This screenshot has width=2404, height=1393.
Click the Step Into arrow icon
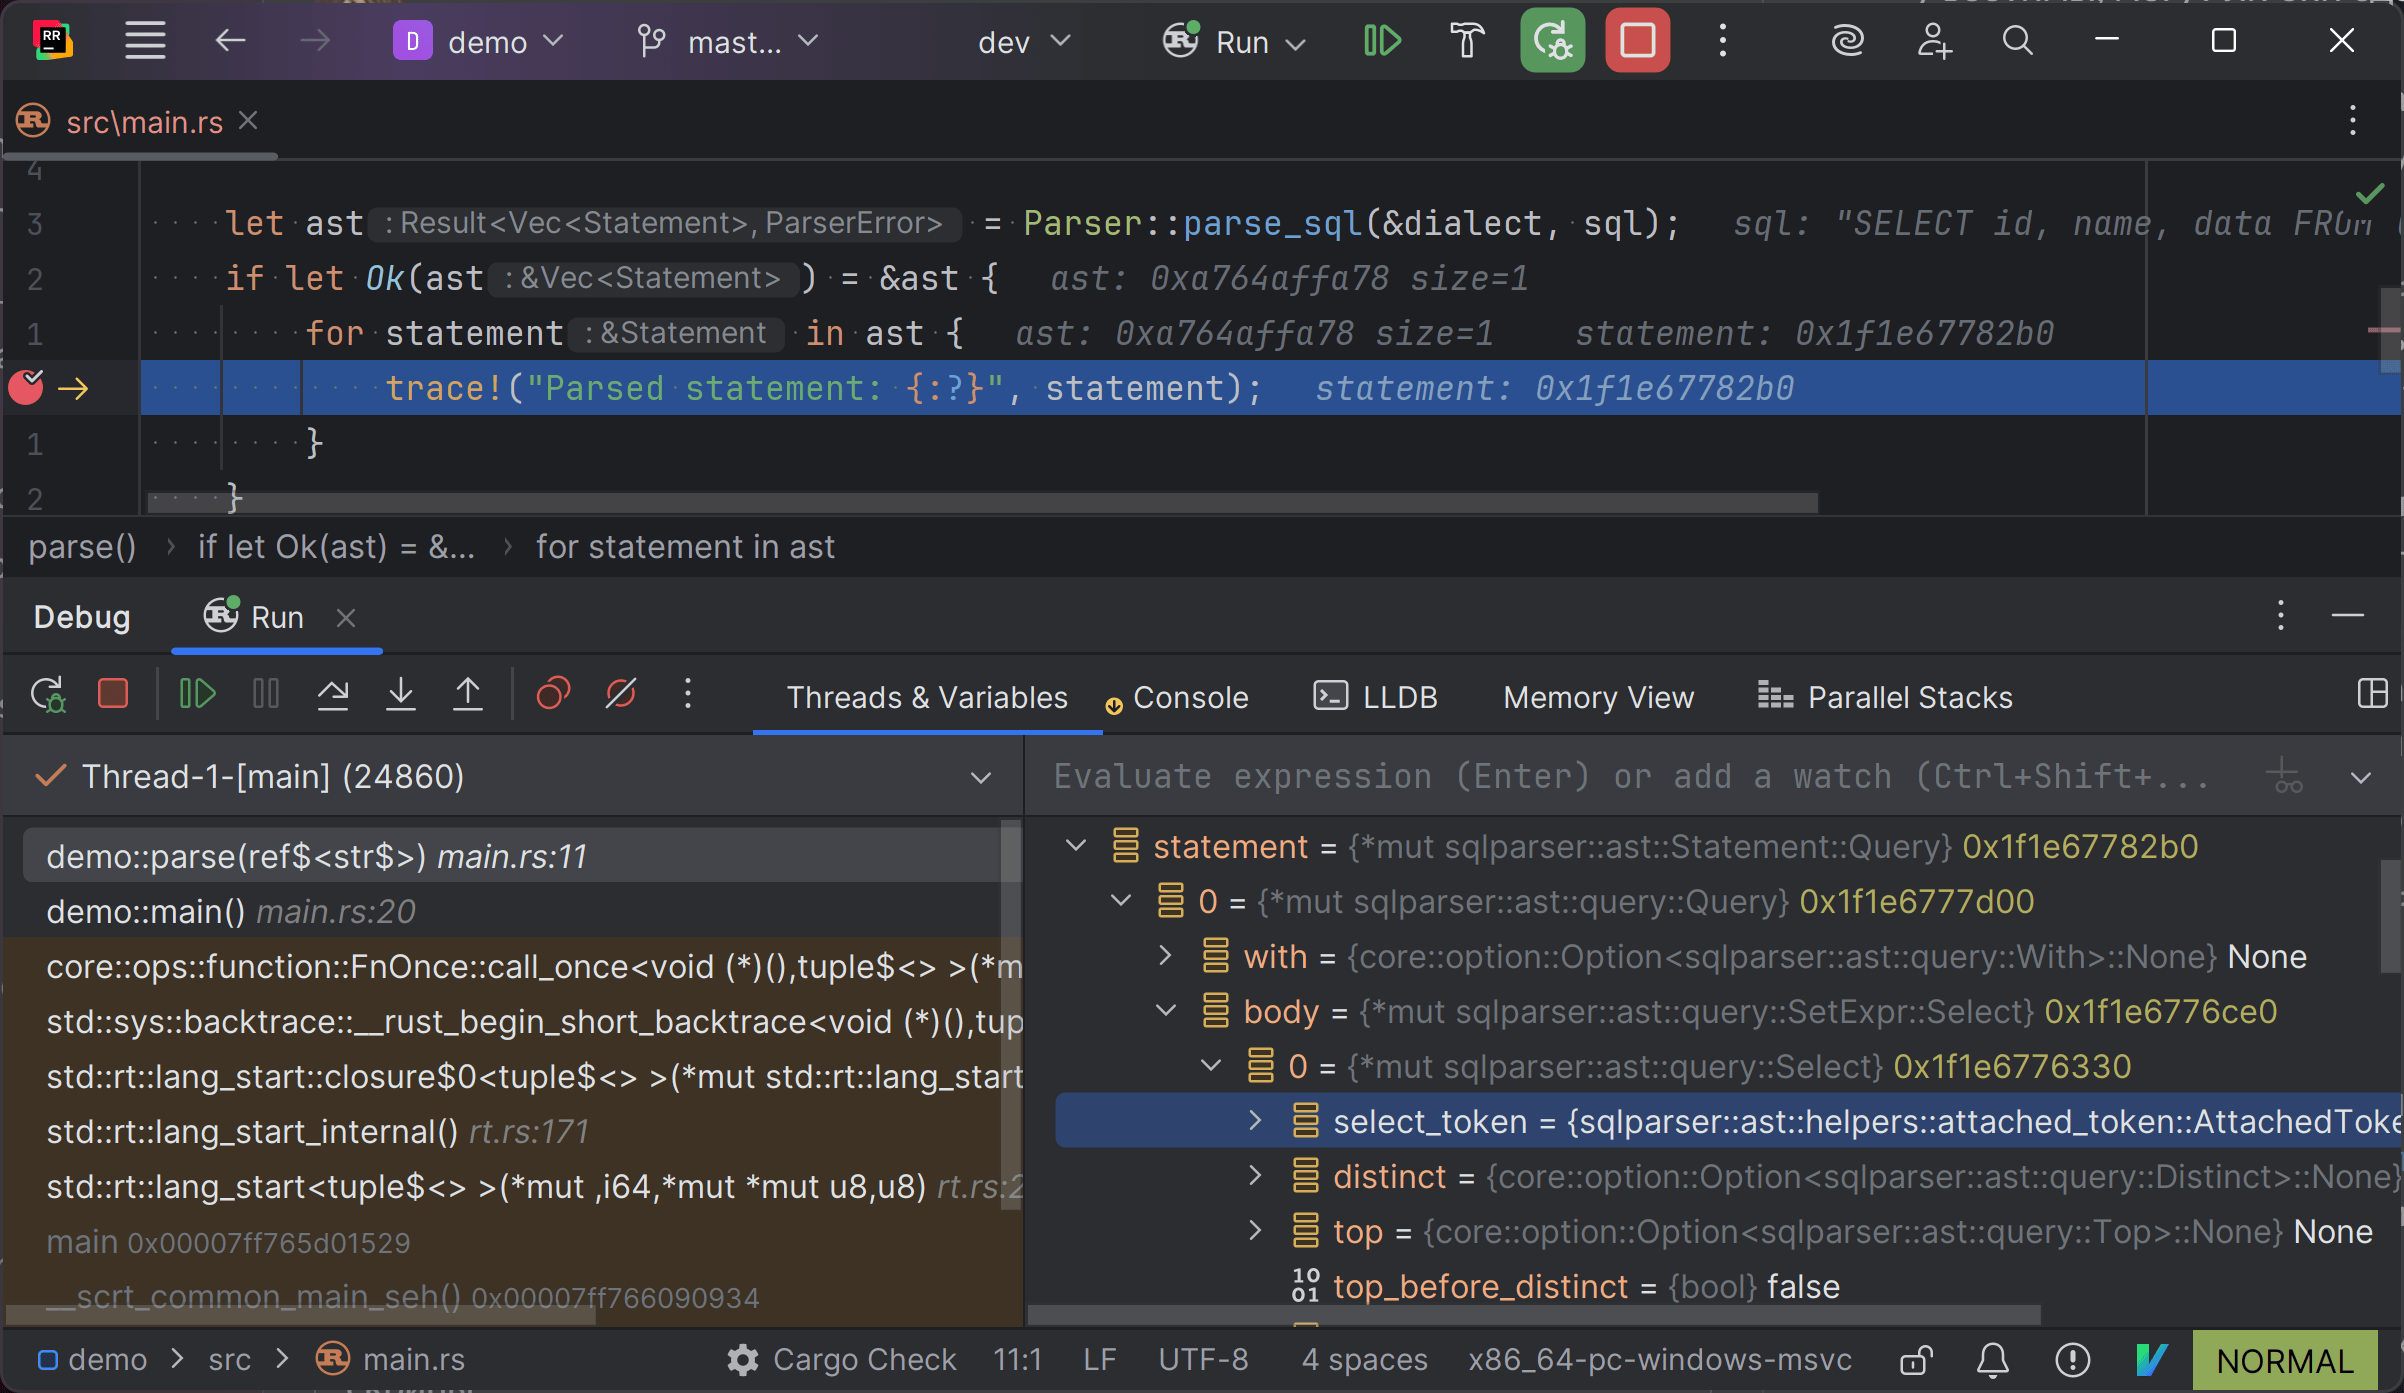tap(400, 694)
